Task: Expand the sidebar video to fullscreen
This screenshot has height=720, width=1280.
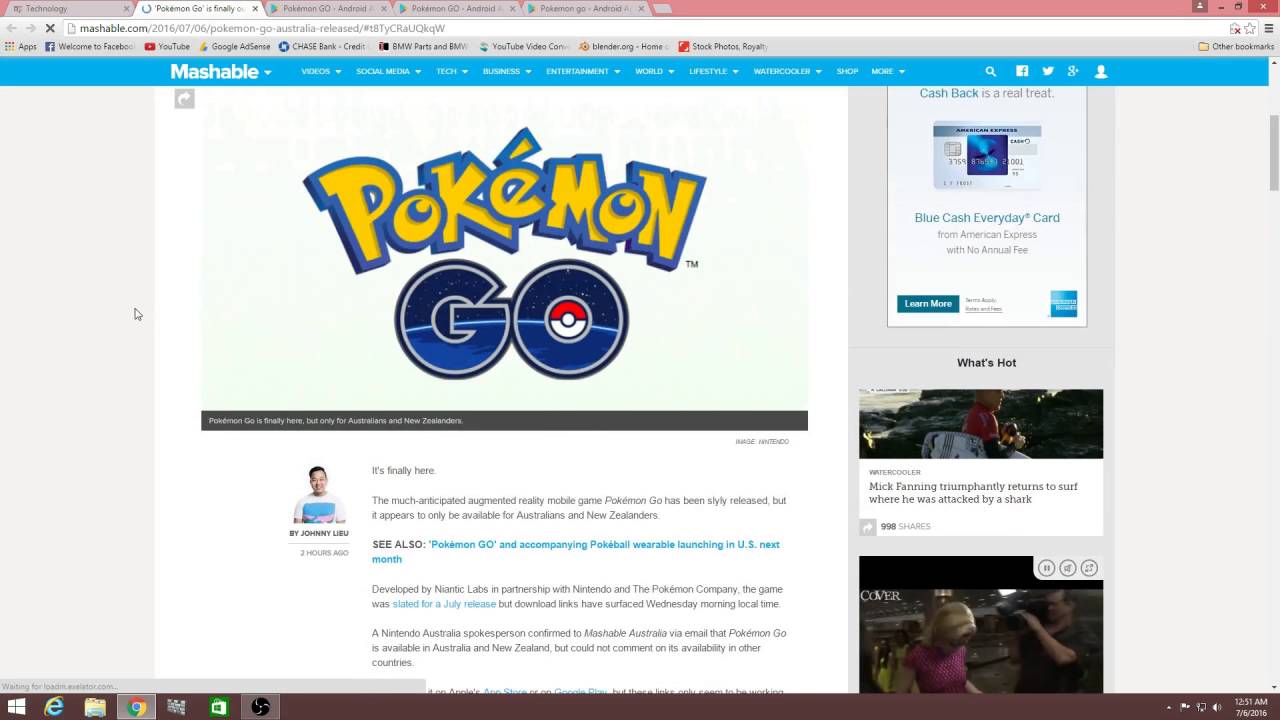Action: click(1088, 568)
